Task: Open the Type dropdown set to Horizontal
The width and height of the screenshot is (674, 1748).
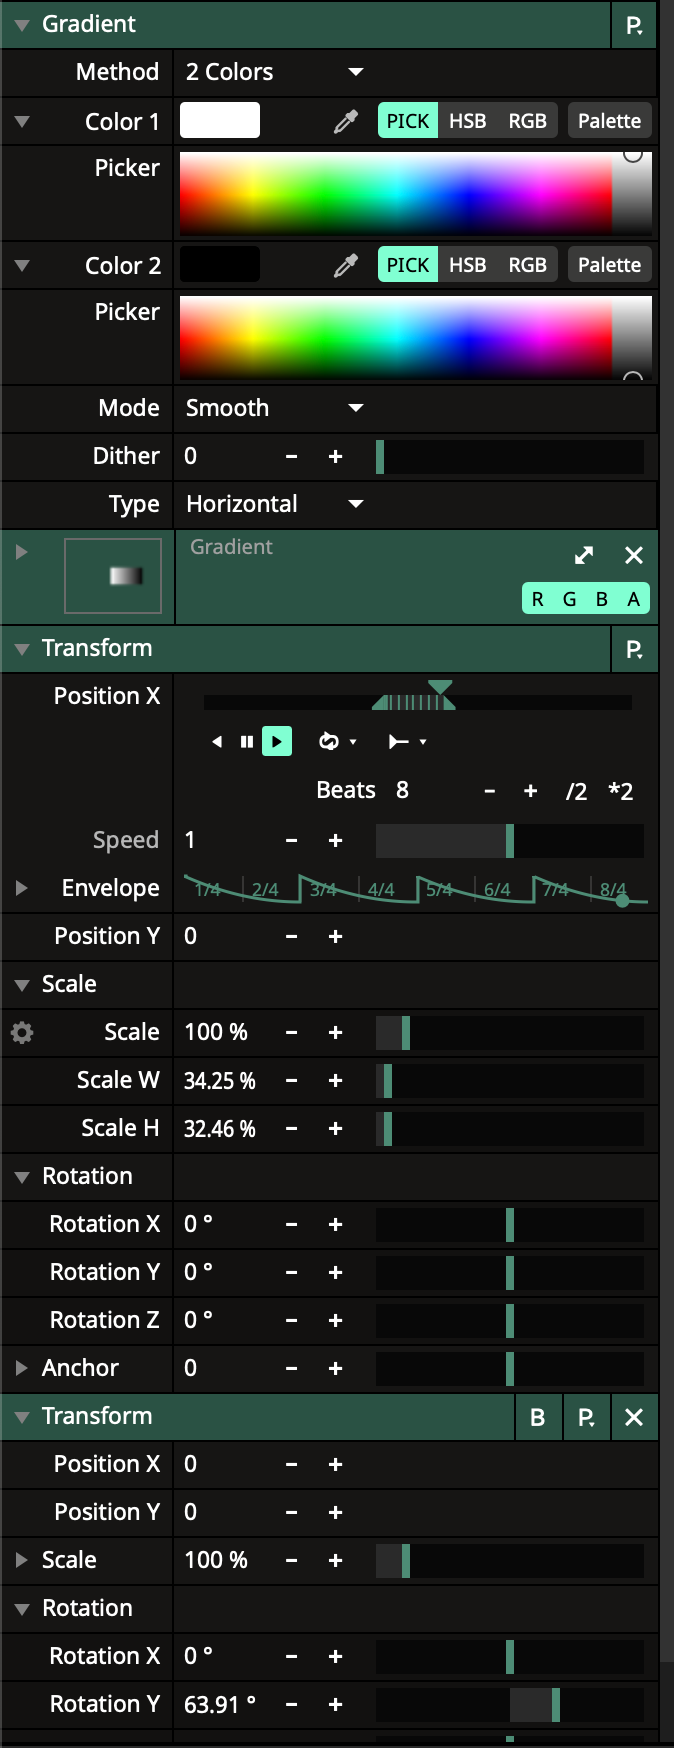Action: point(272,504)
